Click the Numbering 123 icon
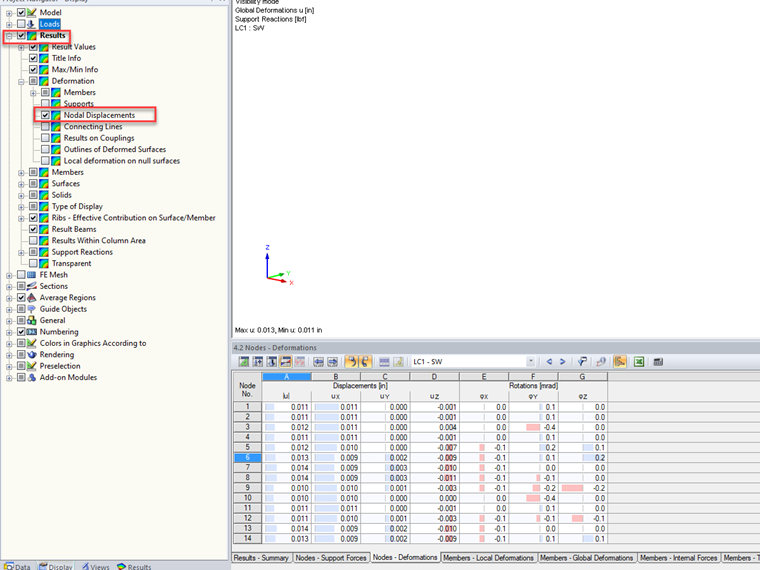This screenshot has height=570, width=760. coord(32,332)
